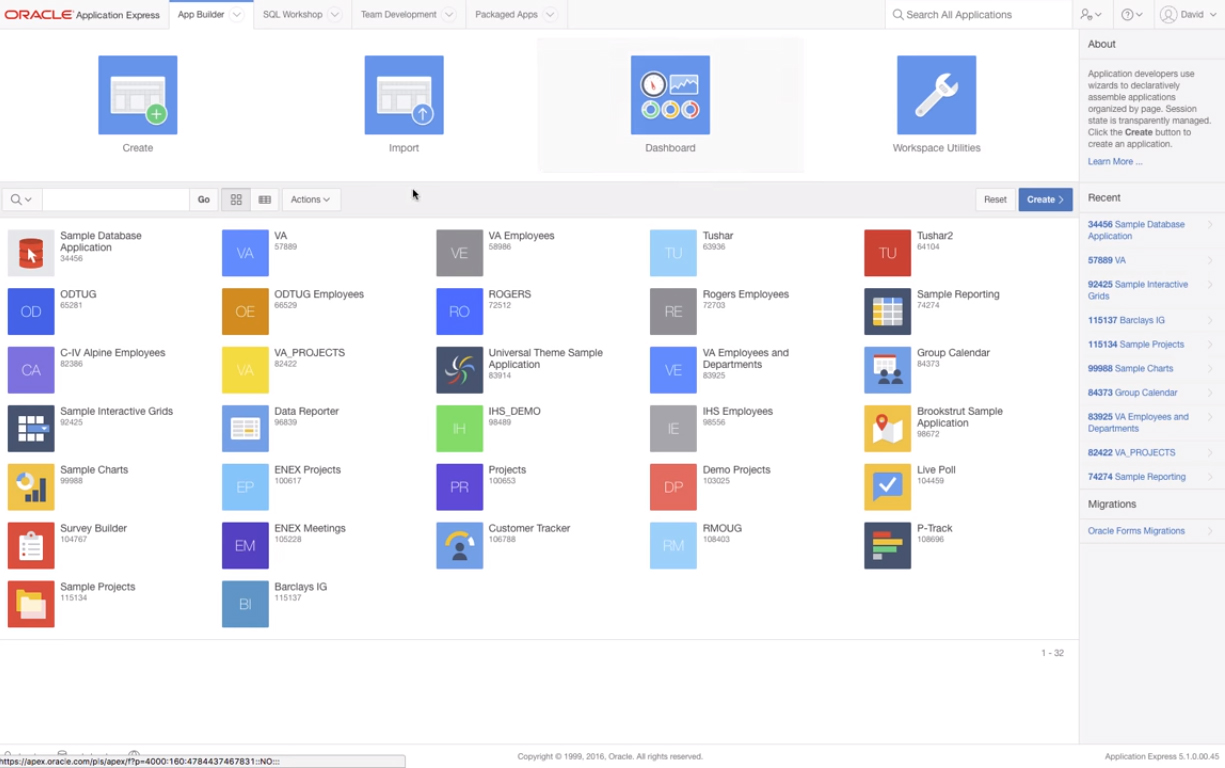Open recent 99988 Sample Charts link
Screen dimensions: 1225x768
(1130, 368)
